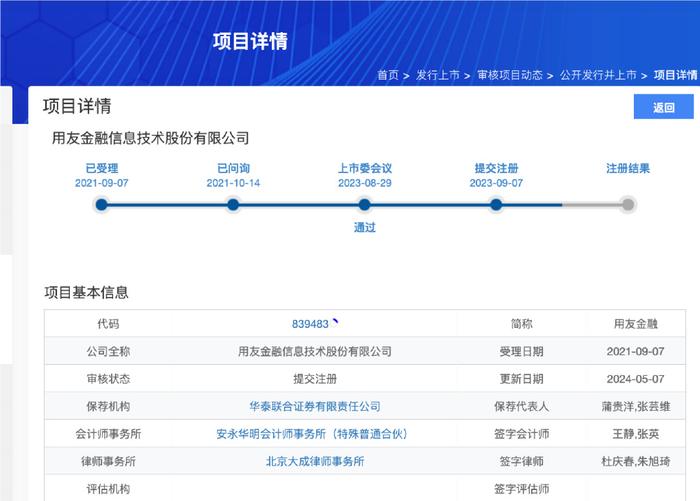The height and width of the screenshot is (501, 700).
Task: Click the 提交注册 timeline dot
Action: coord(496,205)
